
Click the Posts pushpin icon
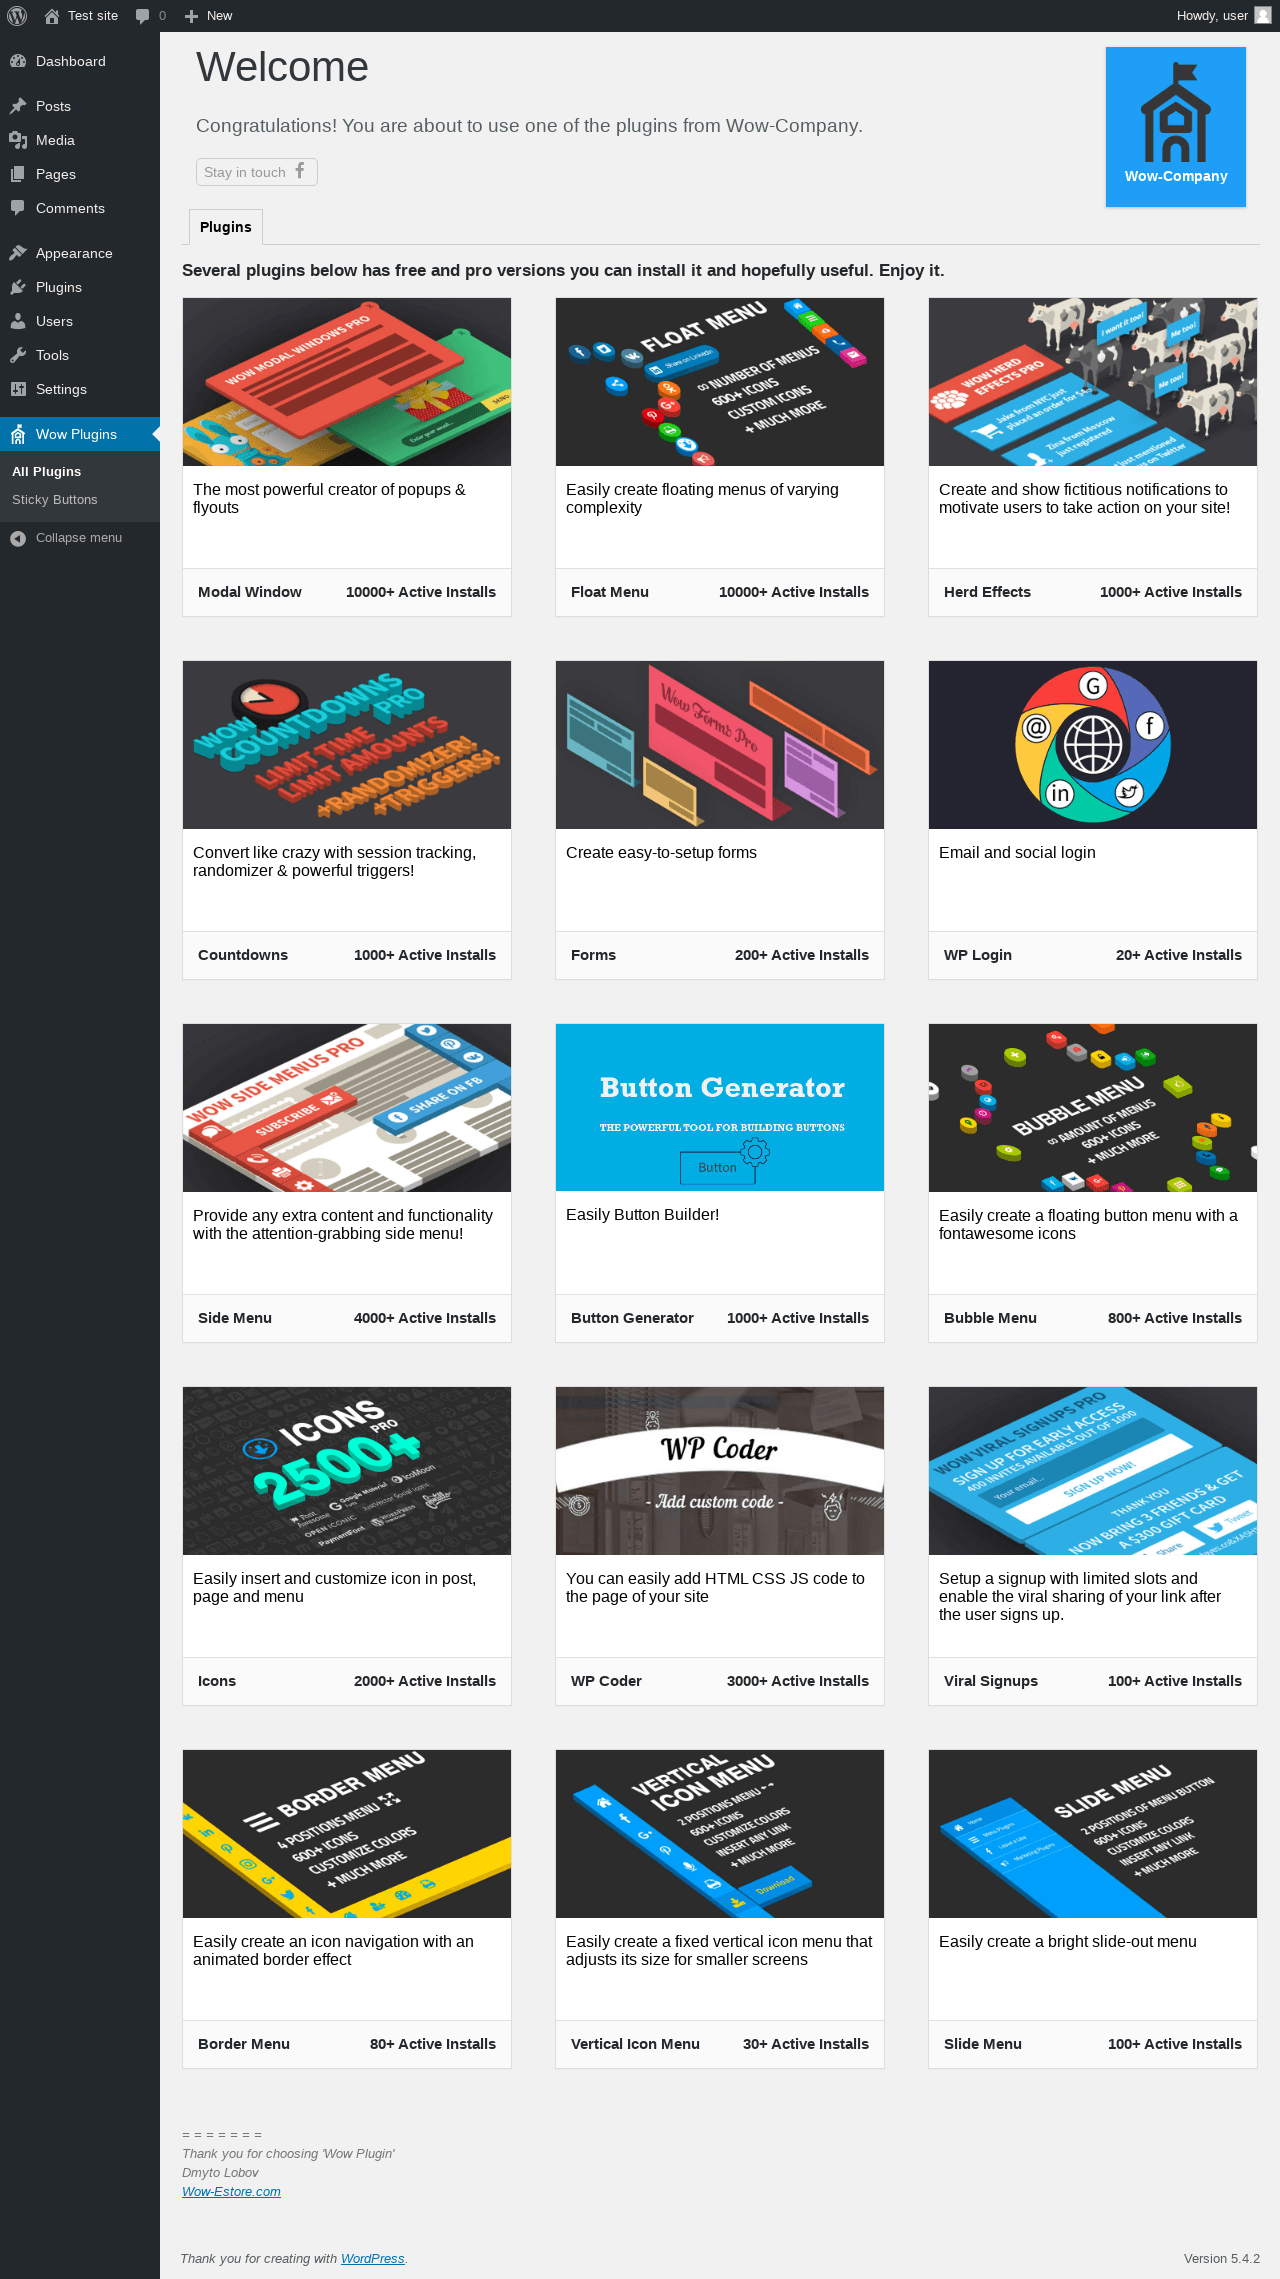pyautogui.click(x=18, y=106)
